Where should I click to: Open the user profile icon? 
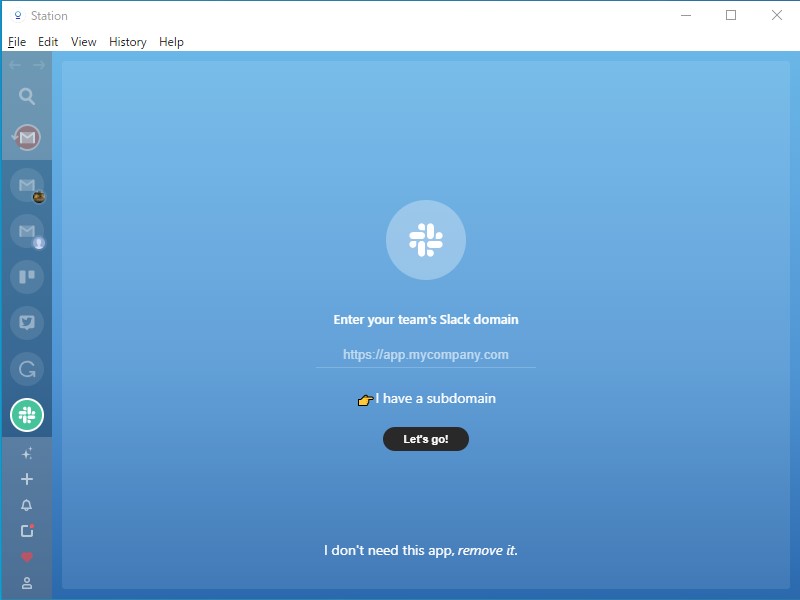[x=27, y=583]
